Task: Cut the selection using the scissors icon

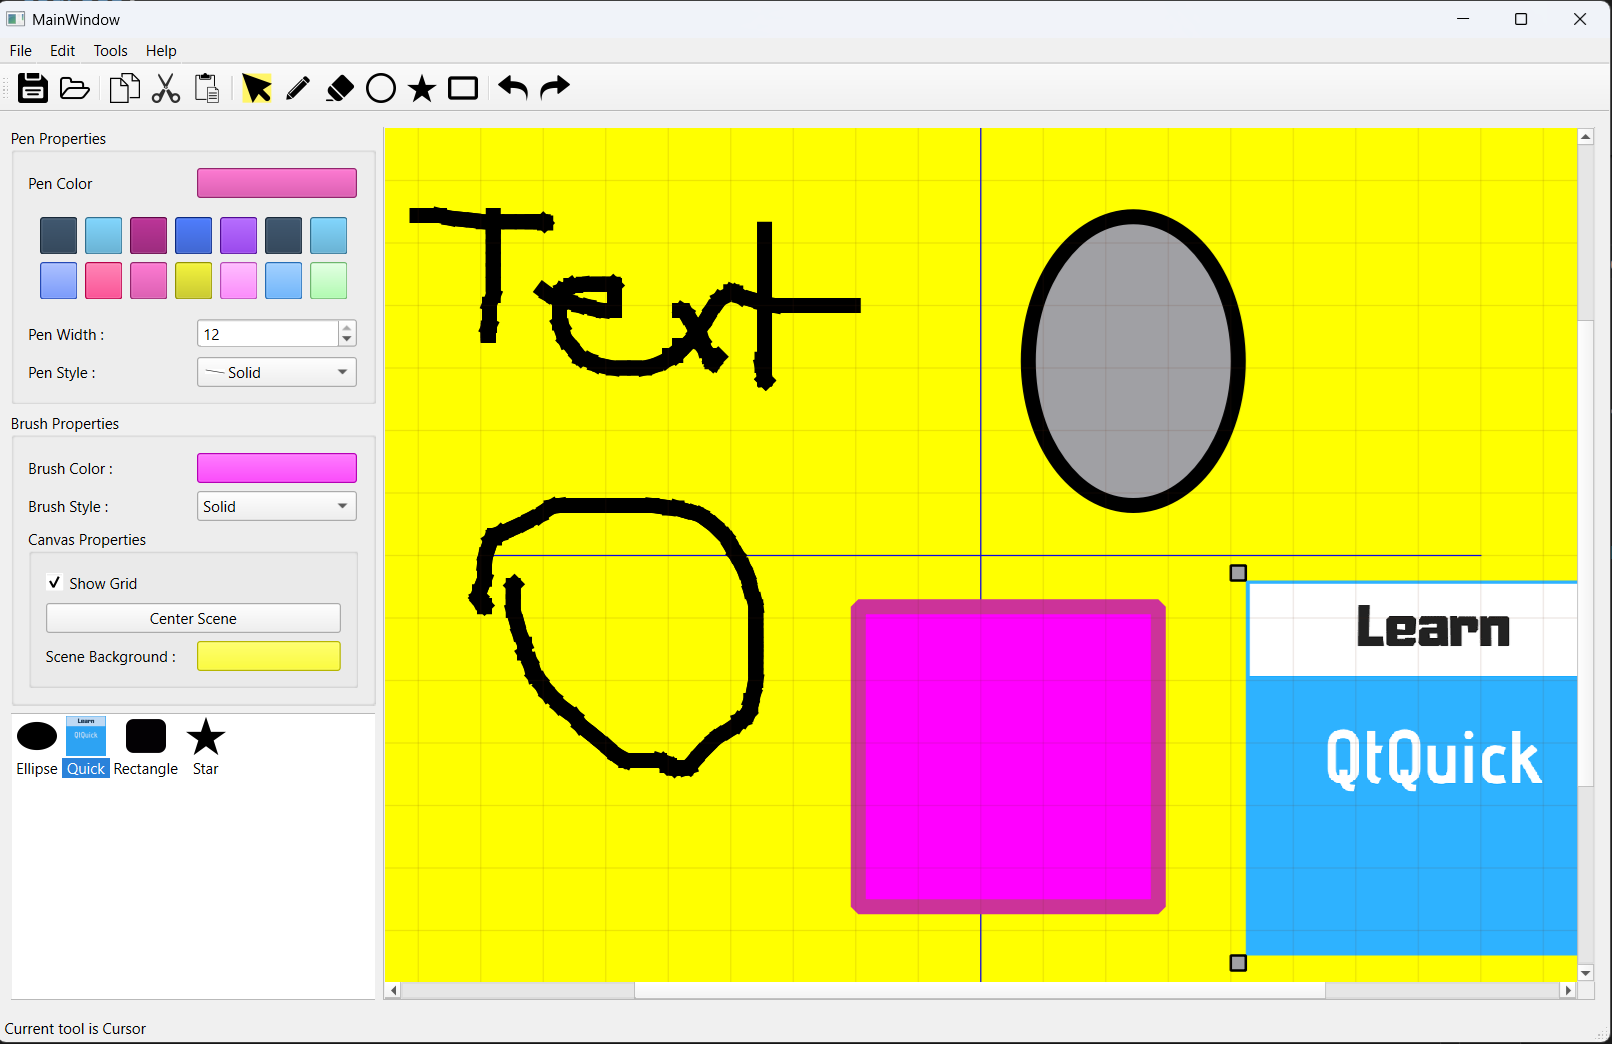Action: point(165,88)
